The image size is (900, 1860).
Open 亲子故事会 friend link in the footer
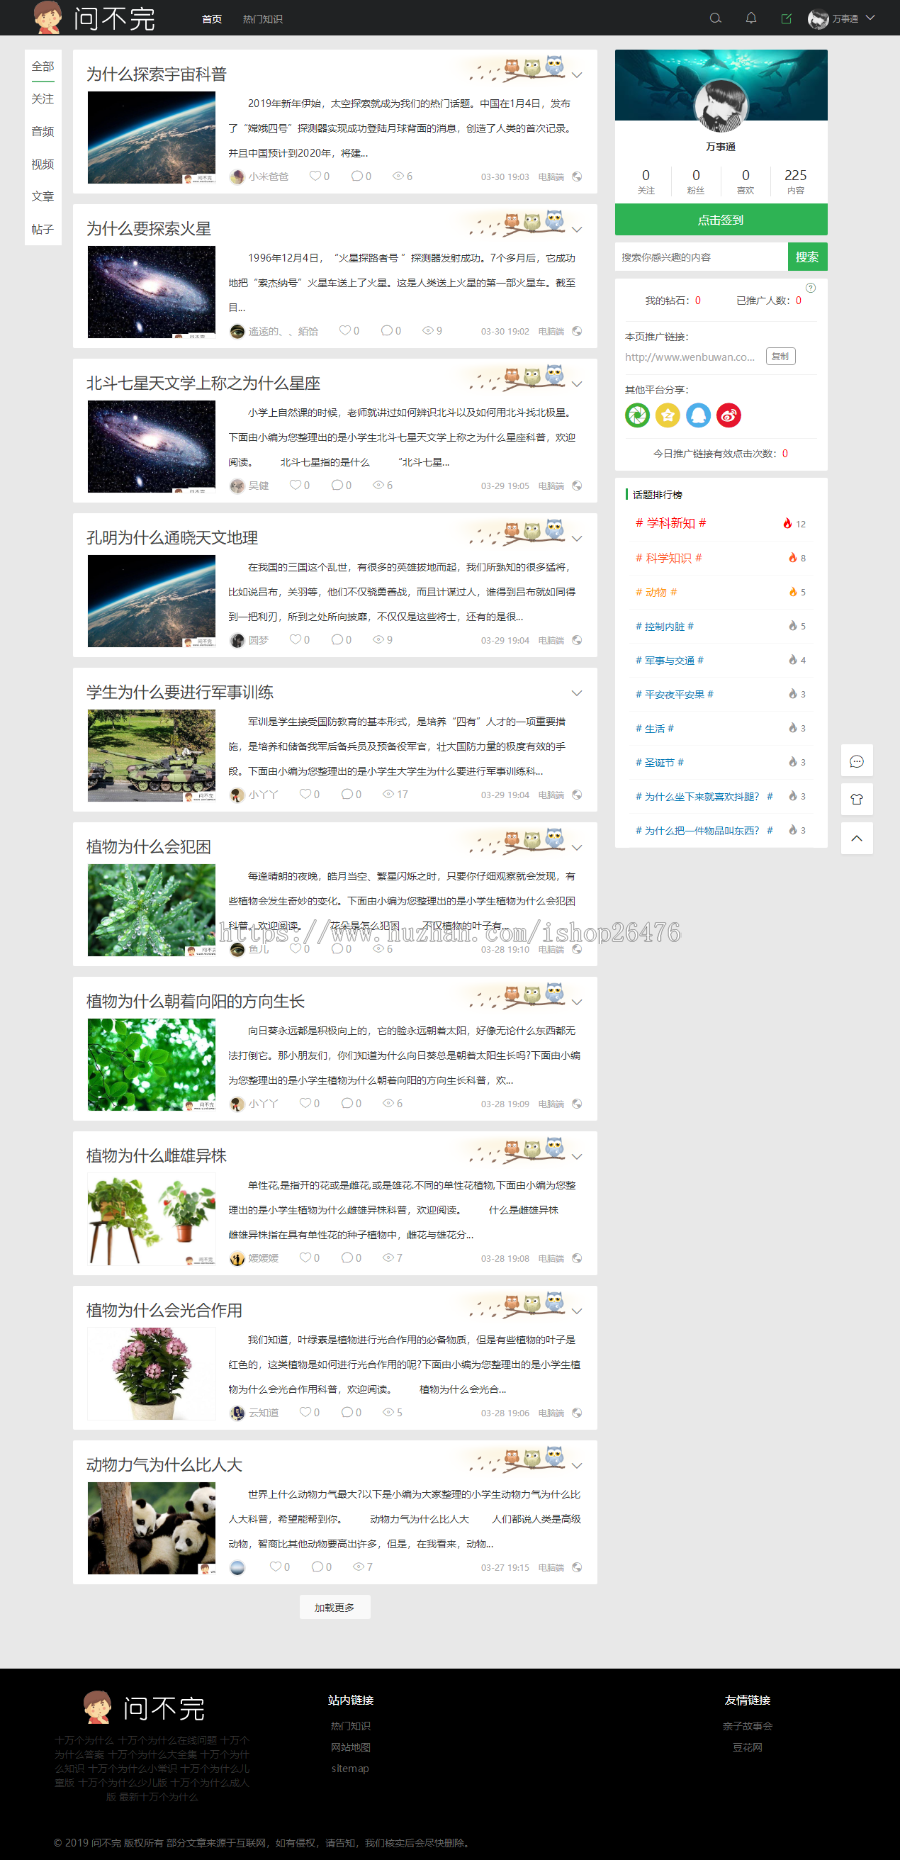coord(748,1726)
